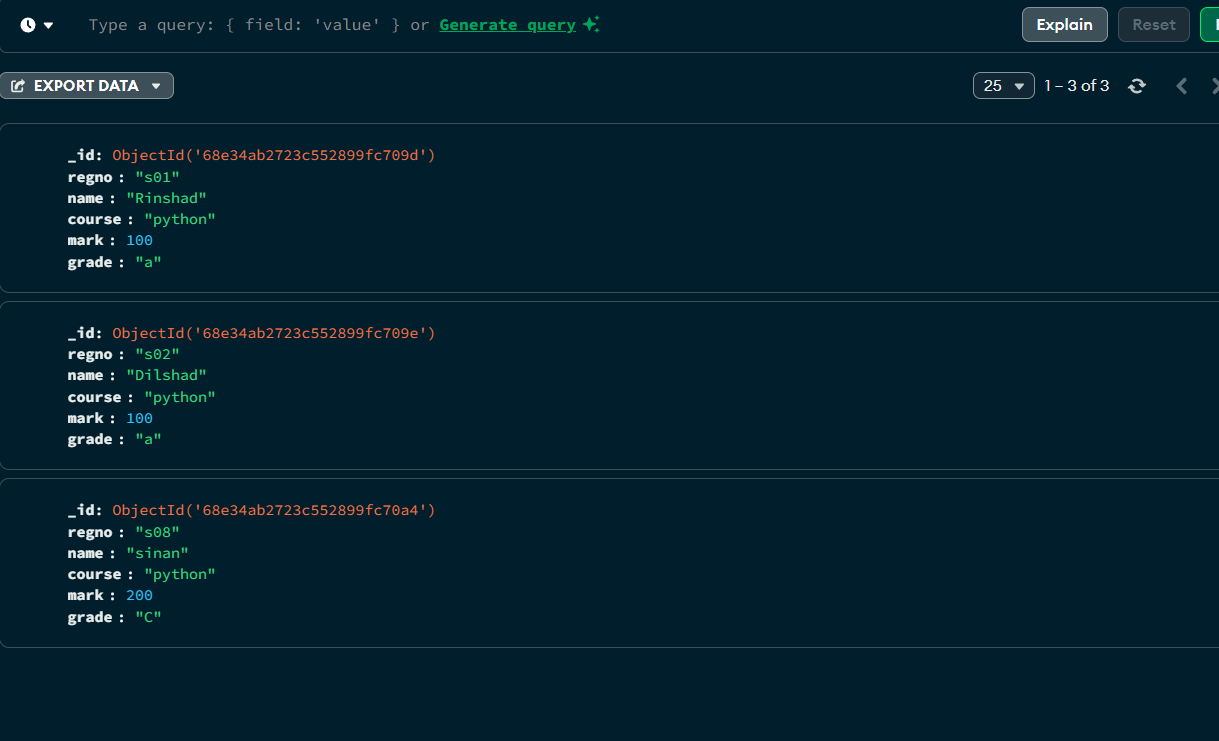Go to the next page of documents

point(1213,86)
